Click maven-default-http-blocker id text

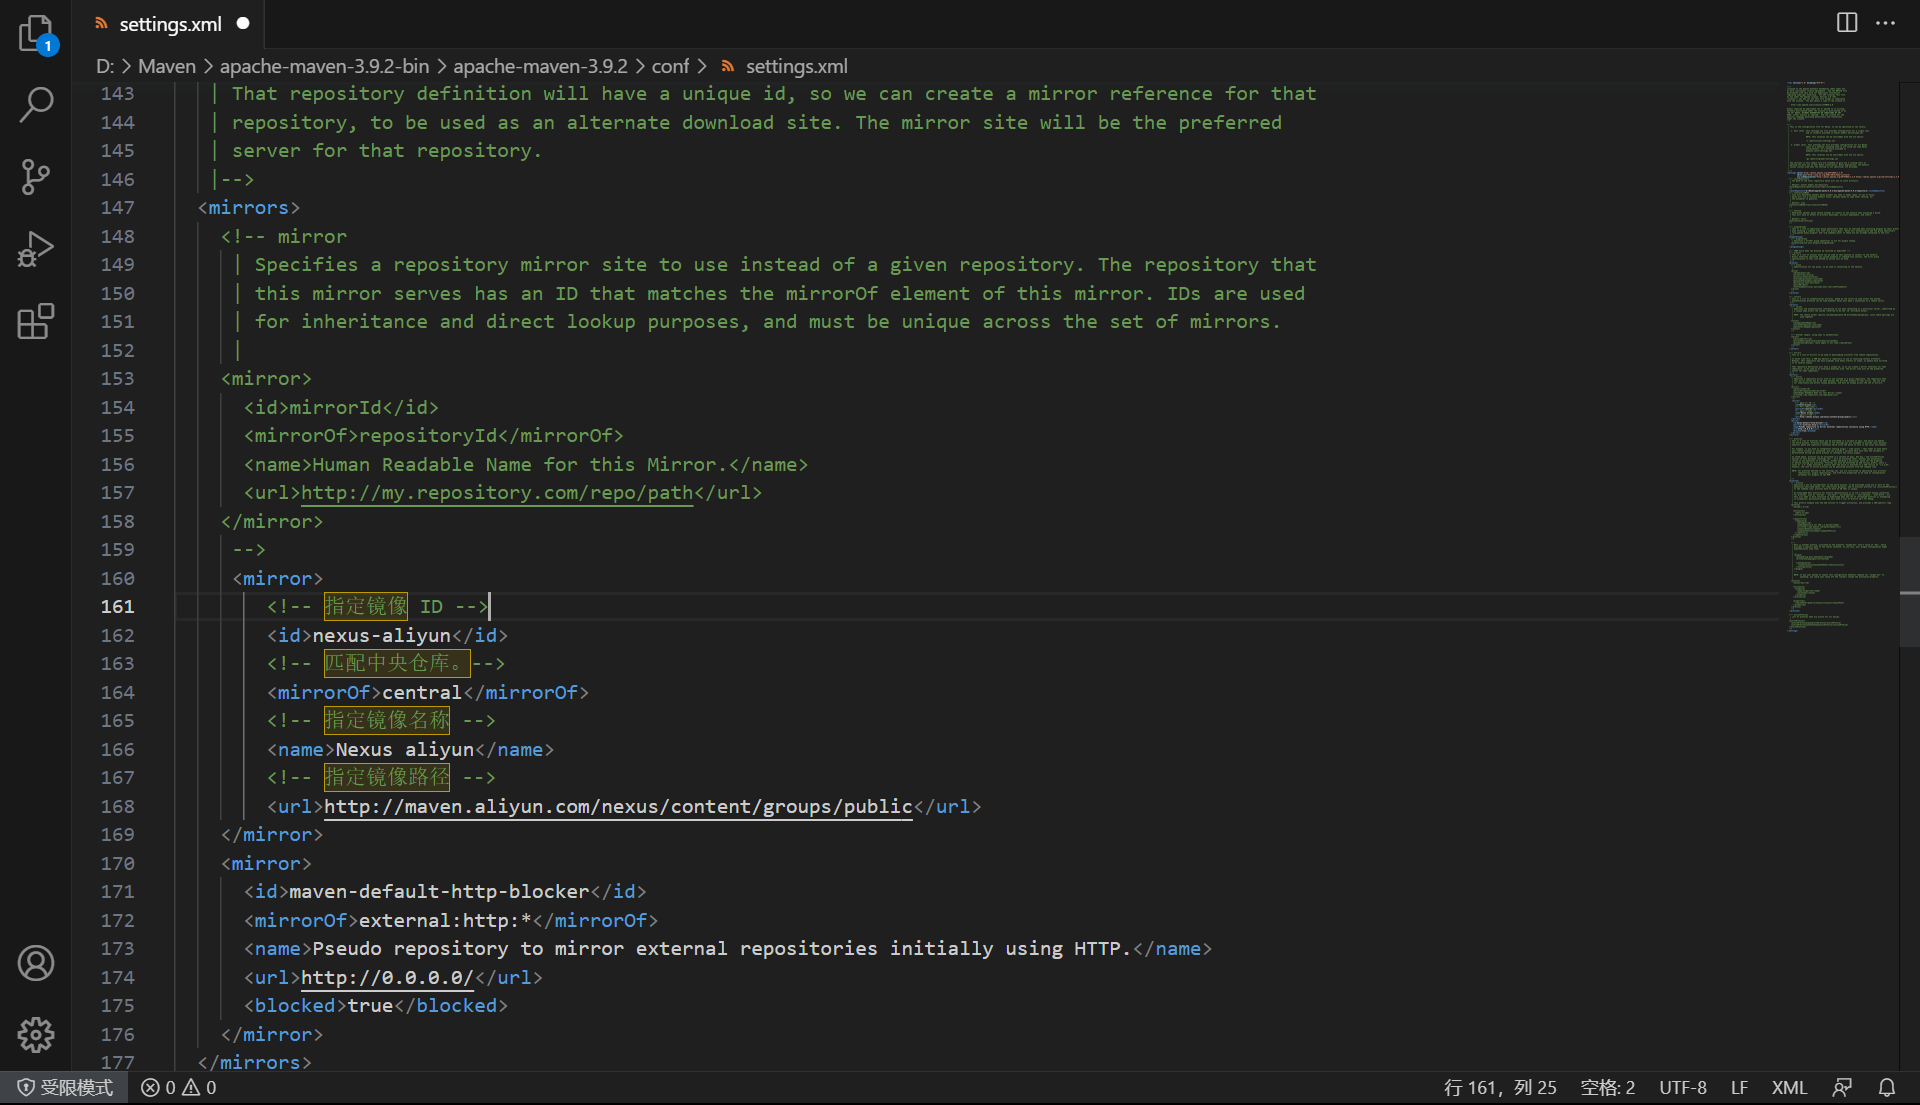(x=439, y=891)
